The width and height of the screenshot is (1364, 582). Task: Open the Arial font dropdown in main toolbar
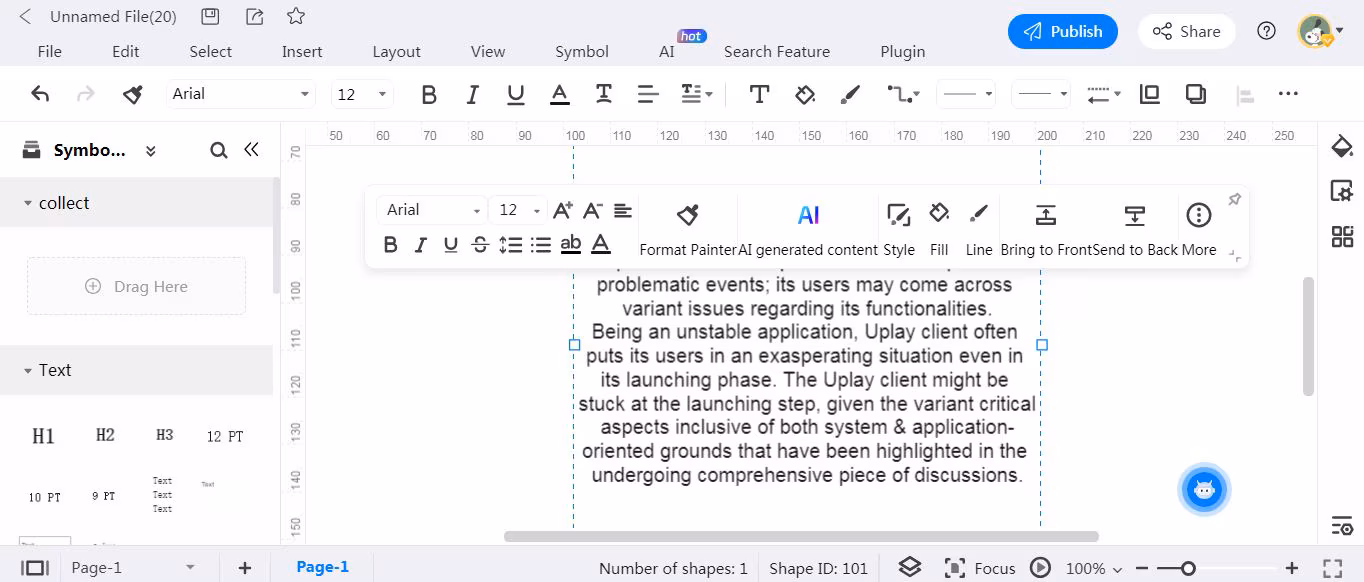(240, 94)
